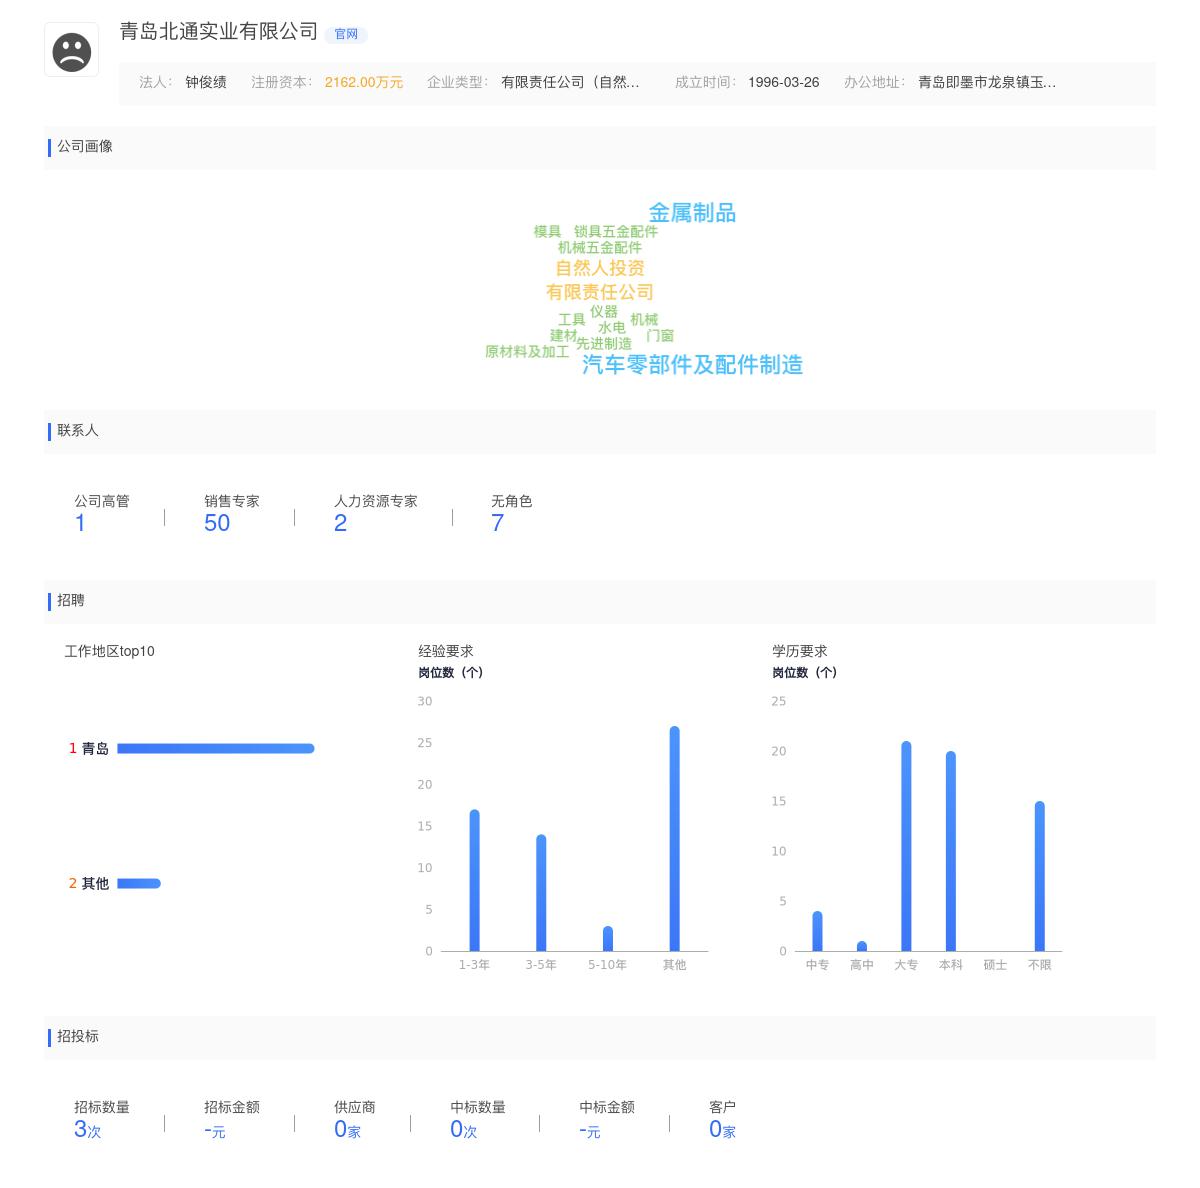
Task: Click the 模具 word cloud tag
Action: (x=547, y=232)
